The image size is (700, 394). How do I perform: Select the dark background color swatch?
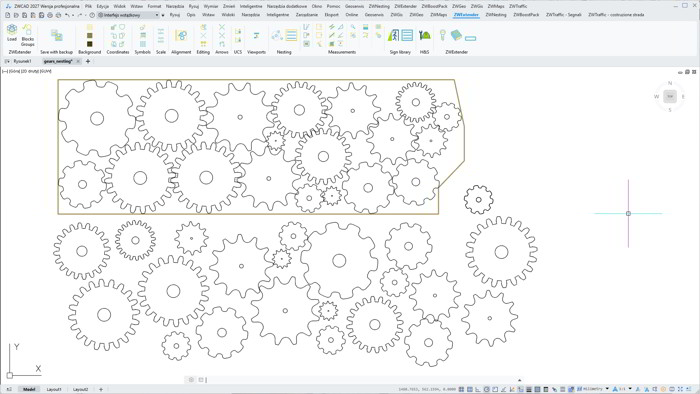pyautogui.click(x=90, y=44)
